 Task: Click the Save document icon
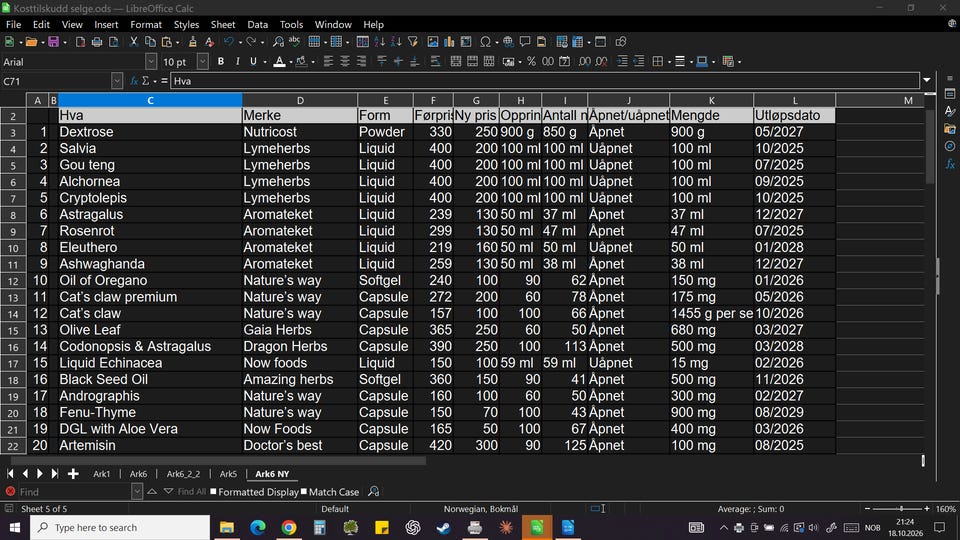tap(53, 42)
